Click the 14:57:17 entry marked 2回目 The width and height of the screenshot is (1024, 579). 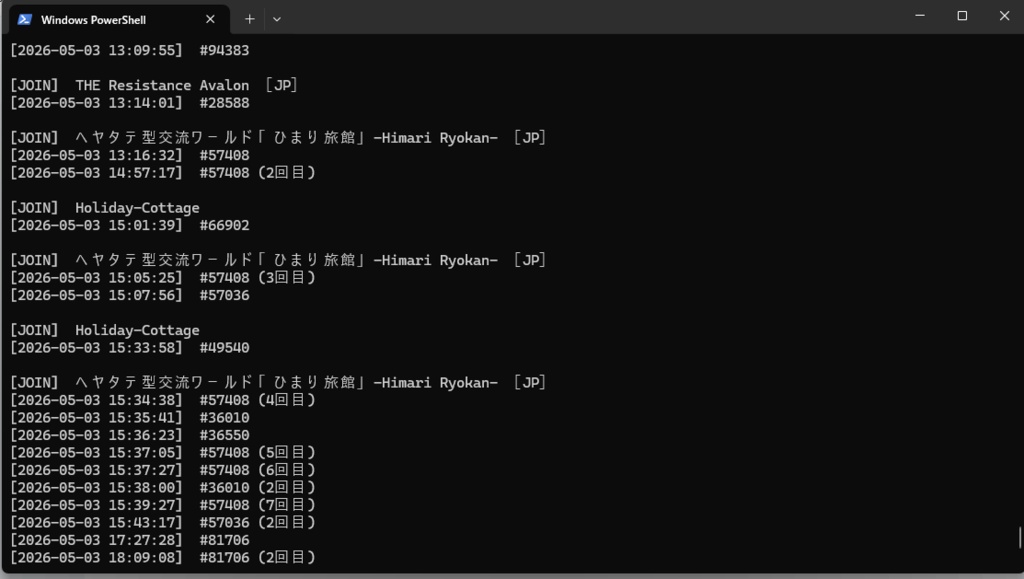coord(163,173)
